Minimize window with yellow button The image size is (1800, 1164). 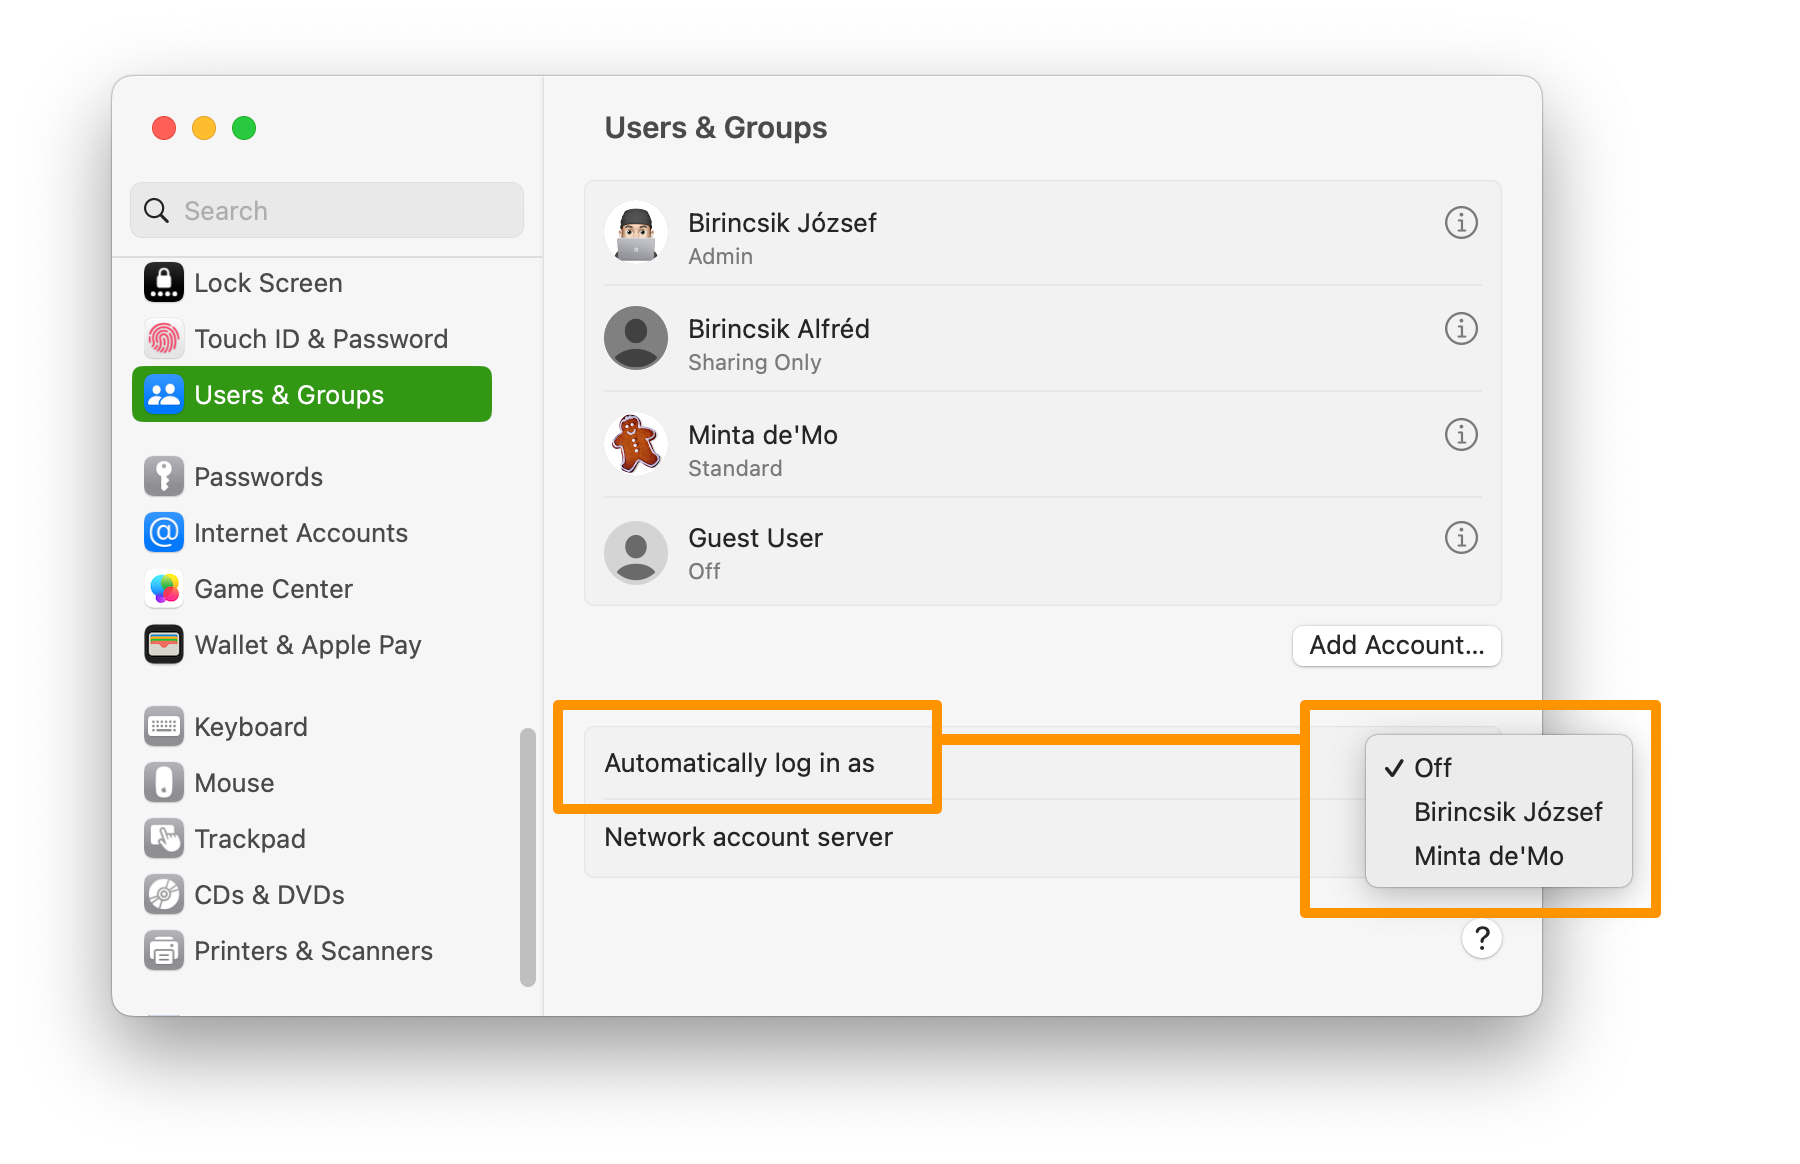tap(204, 128)
